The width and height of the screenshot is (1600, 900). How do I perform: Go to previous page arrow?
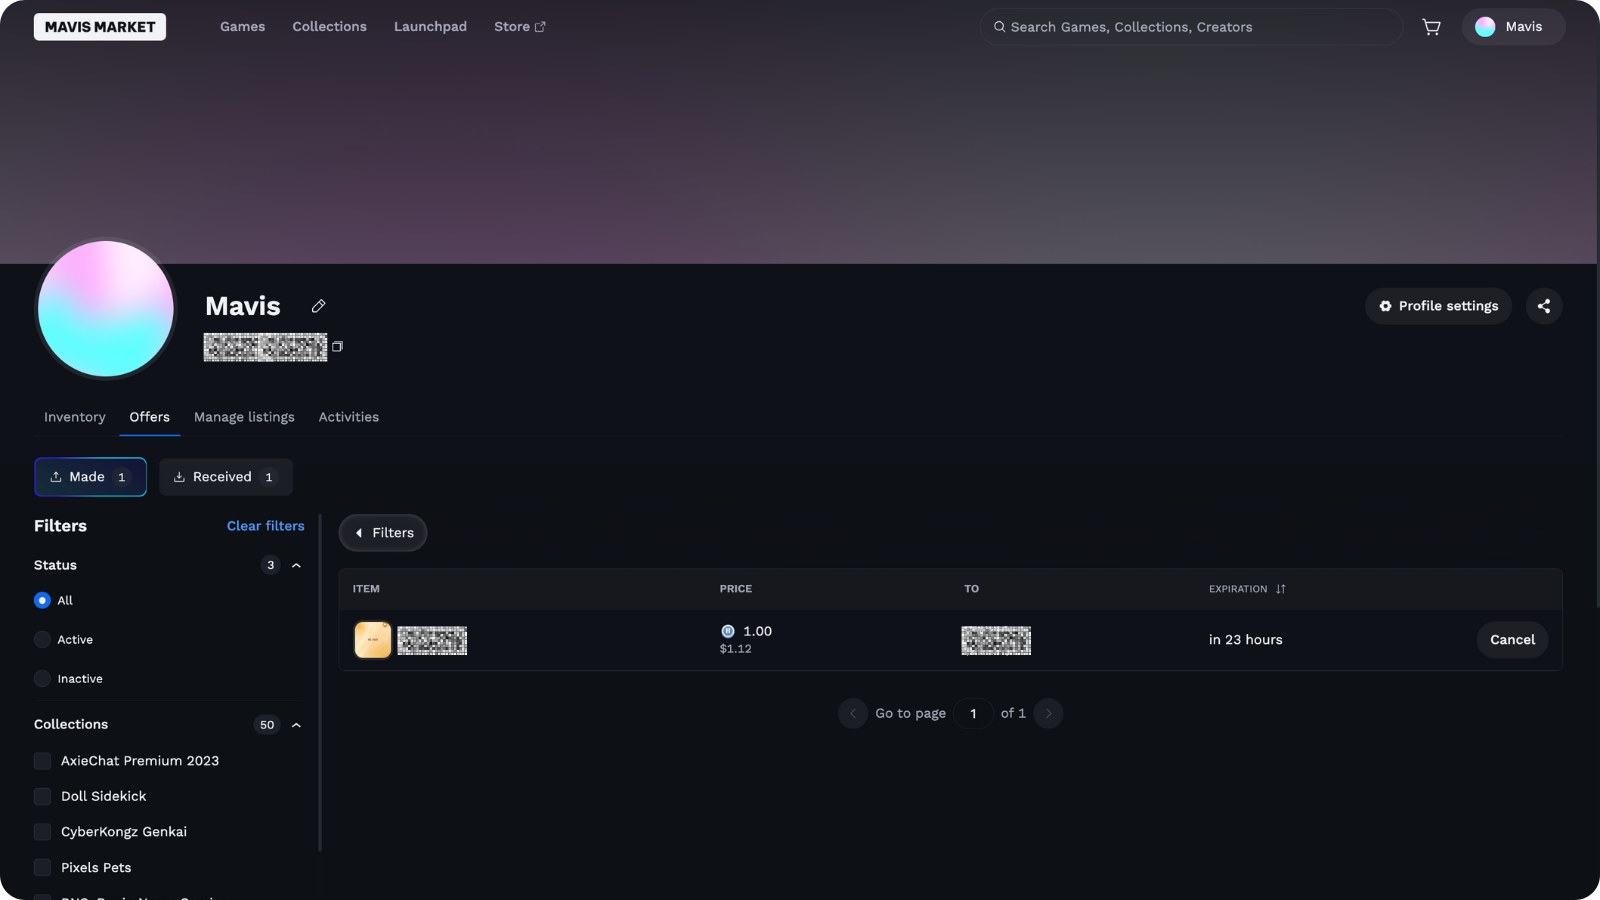[x=852, y=713]
